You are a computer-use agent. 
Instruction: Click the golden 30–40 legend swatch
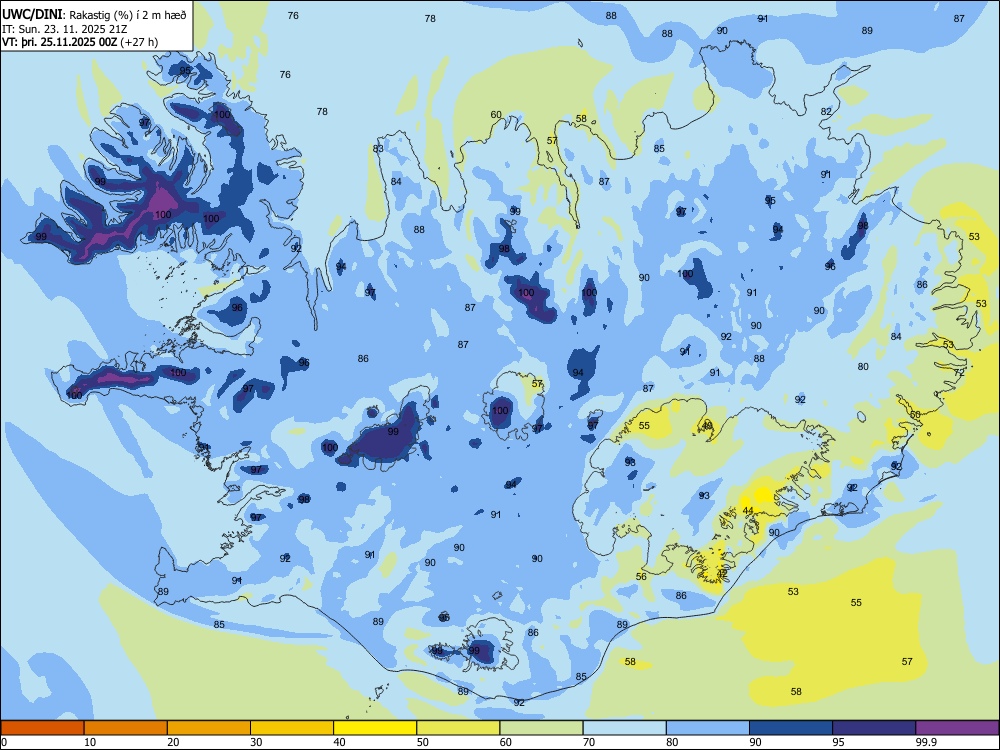[x=292, y=728]
